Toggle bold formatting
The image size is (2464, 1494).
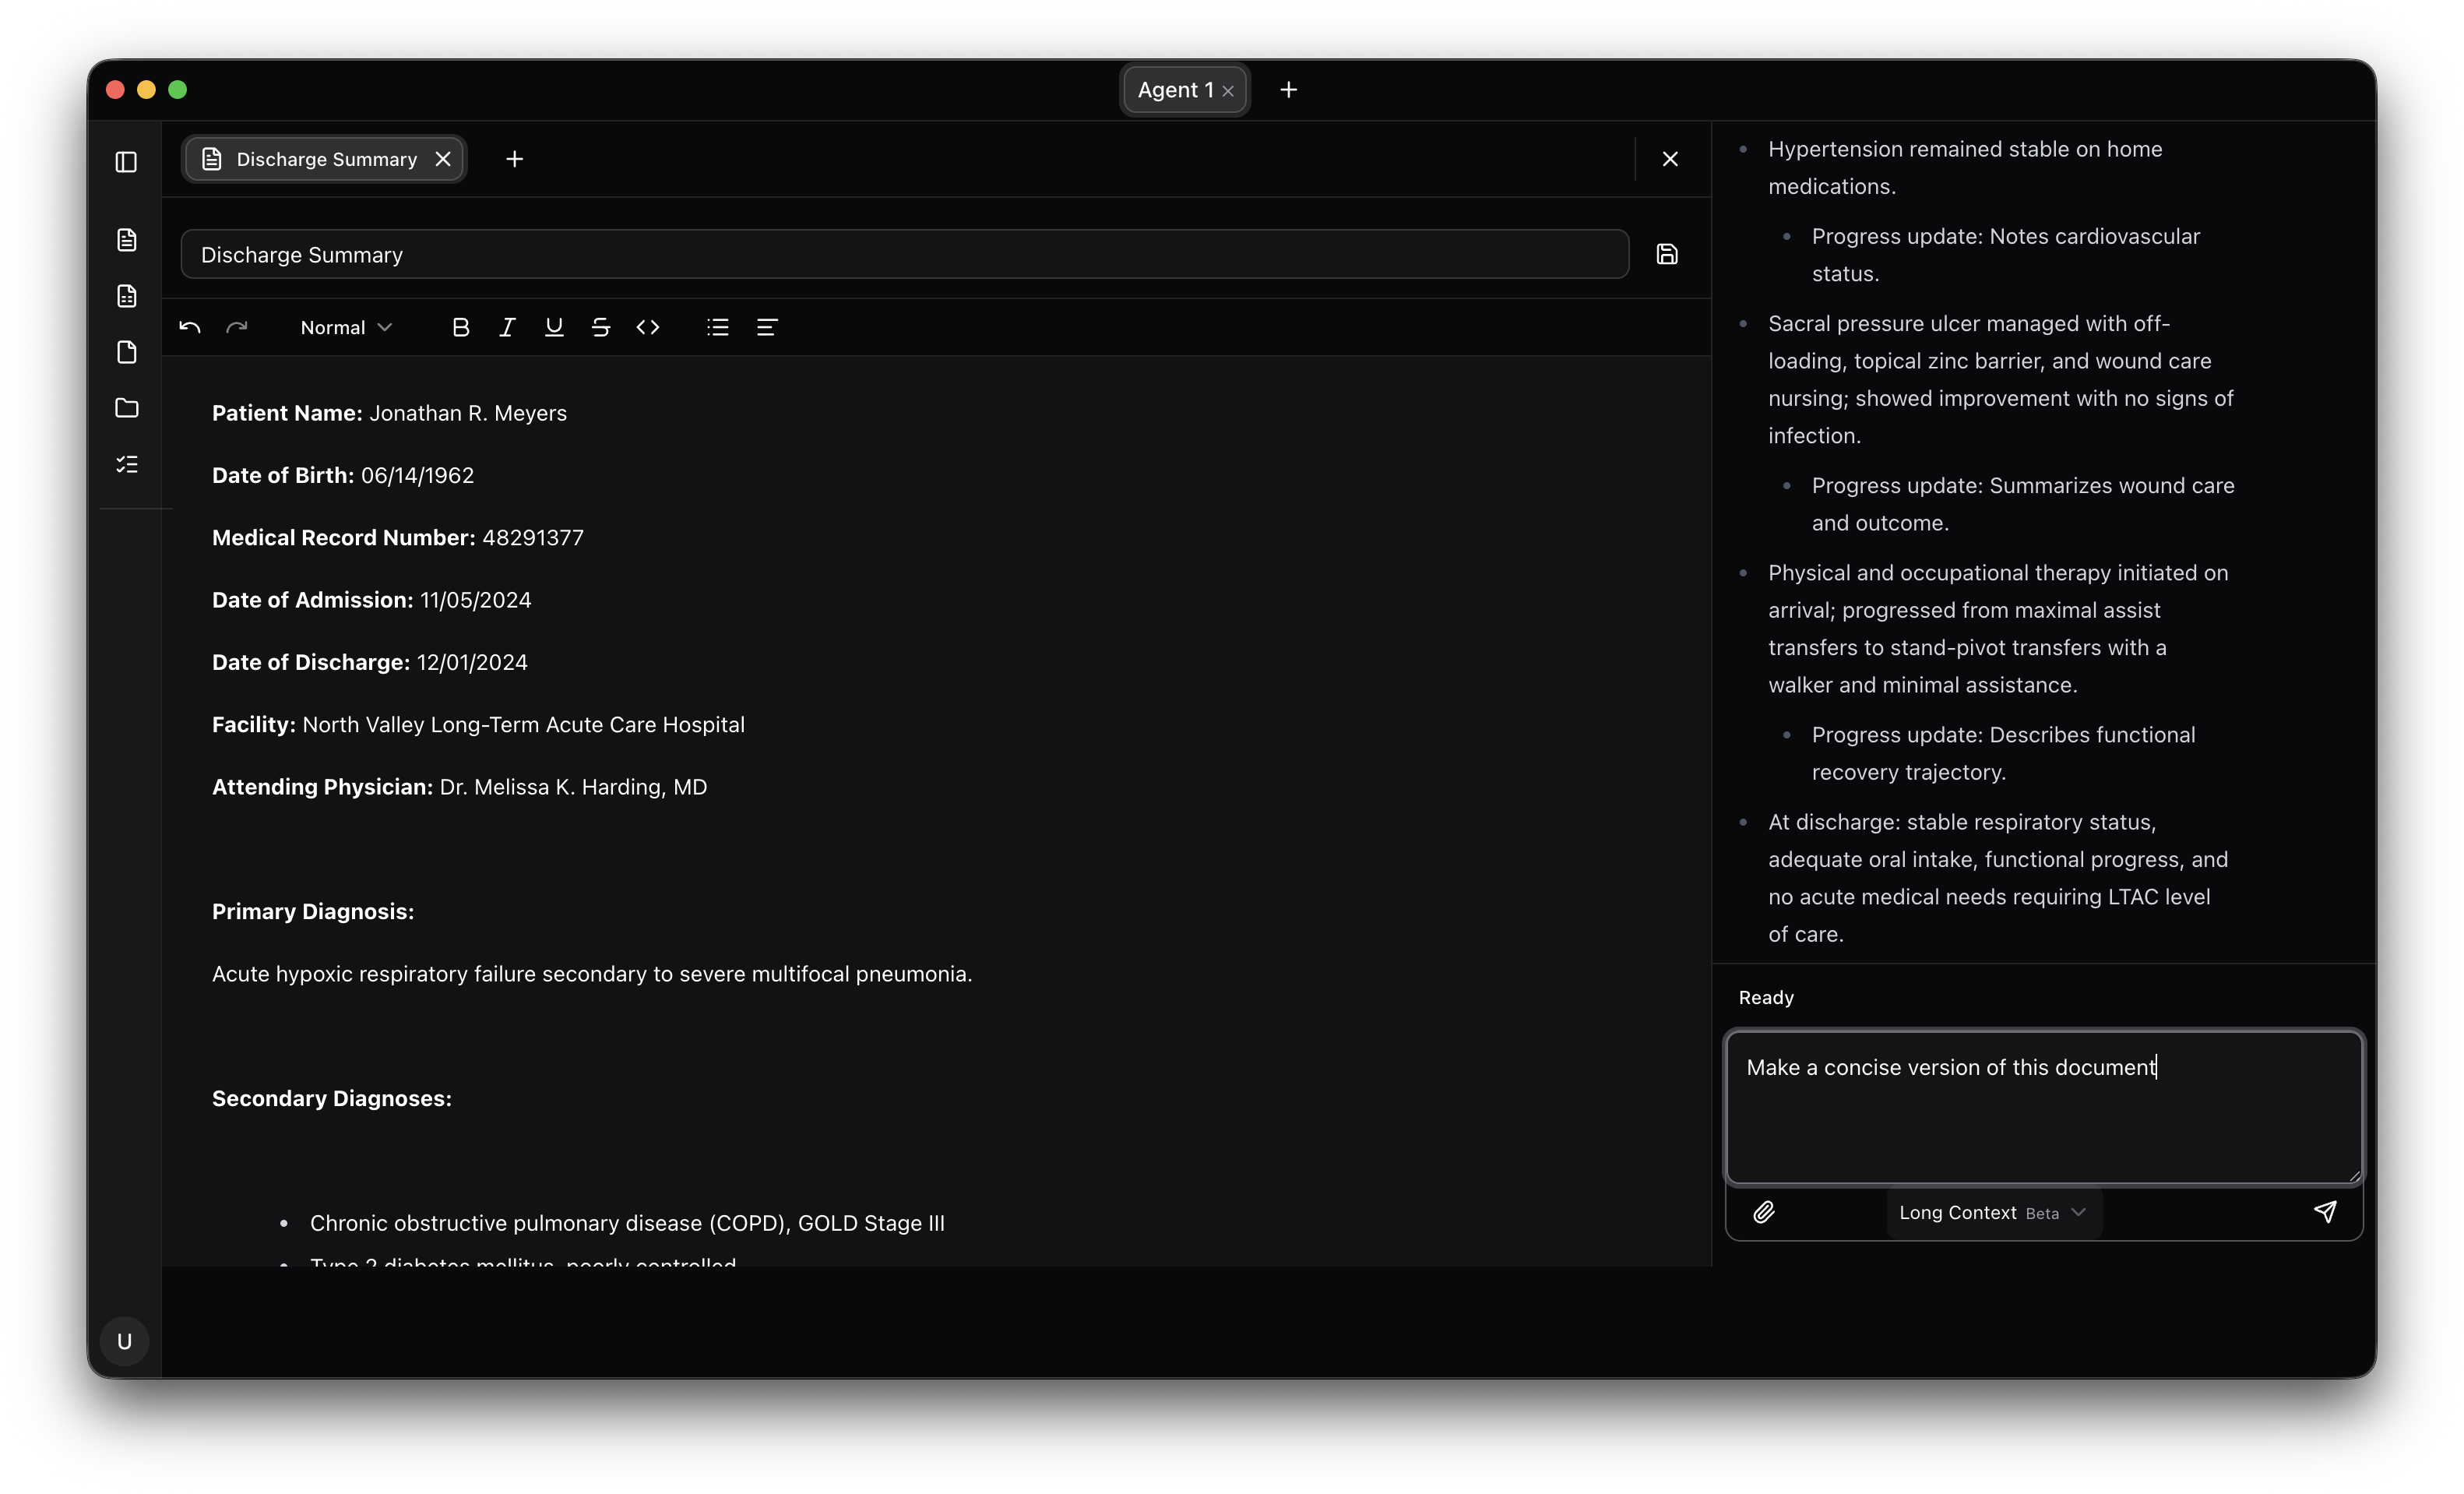(x=461, y=327)
